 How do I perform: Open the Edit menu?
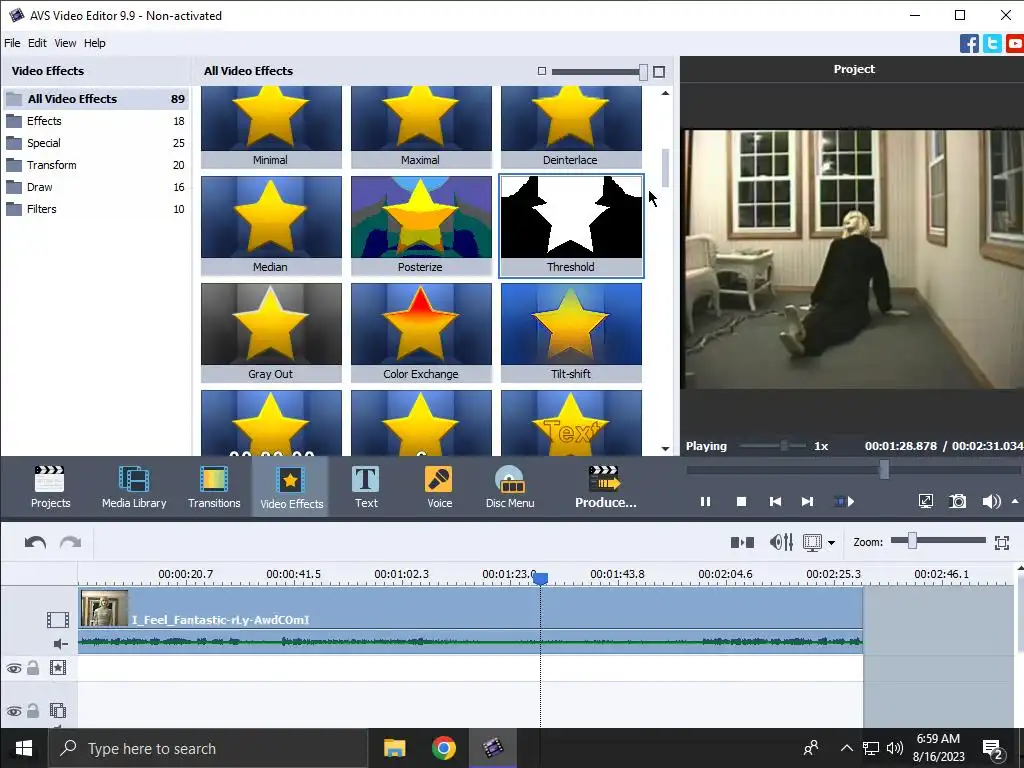coord(37,43)
